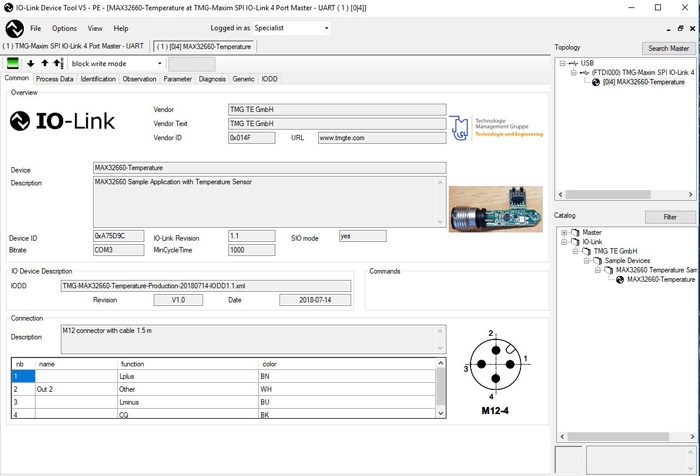Collapse the IO-Link node in Catalog
Image resolution: width=700 pixels, height=476 pixels.
click(564, 242)
